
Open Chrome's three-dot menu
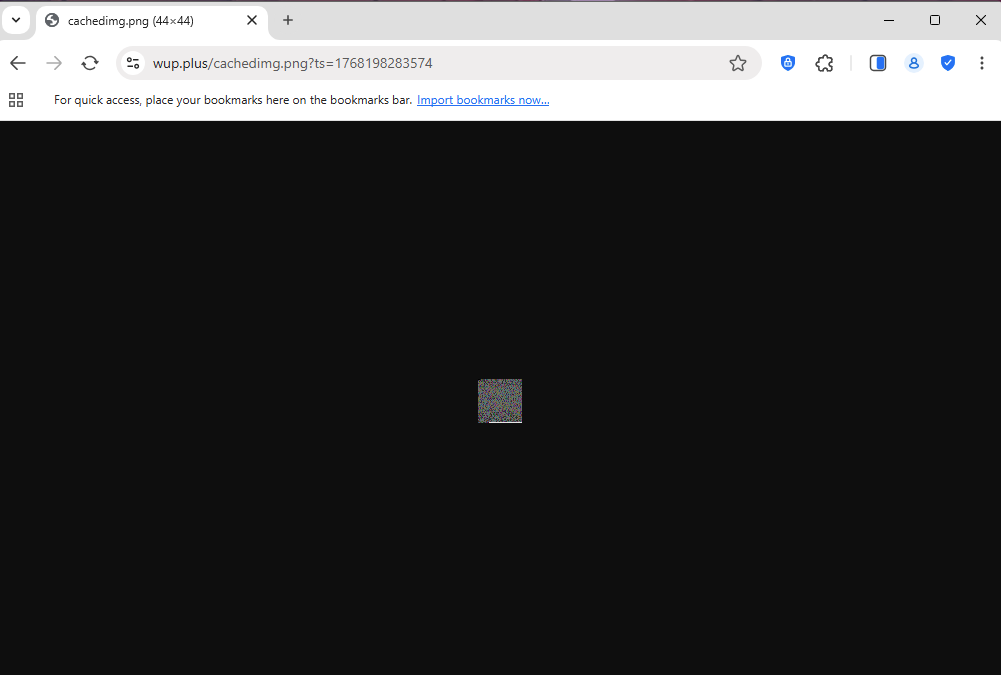pyautogui.click(x=982, y=63)
